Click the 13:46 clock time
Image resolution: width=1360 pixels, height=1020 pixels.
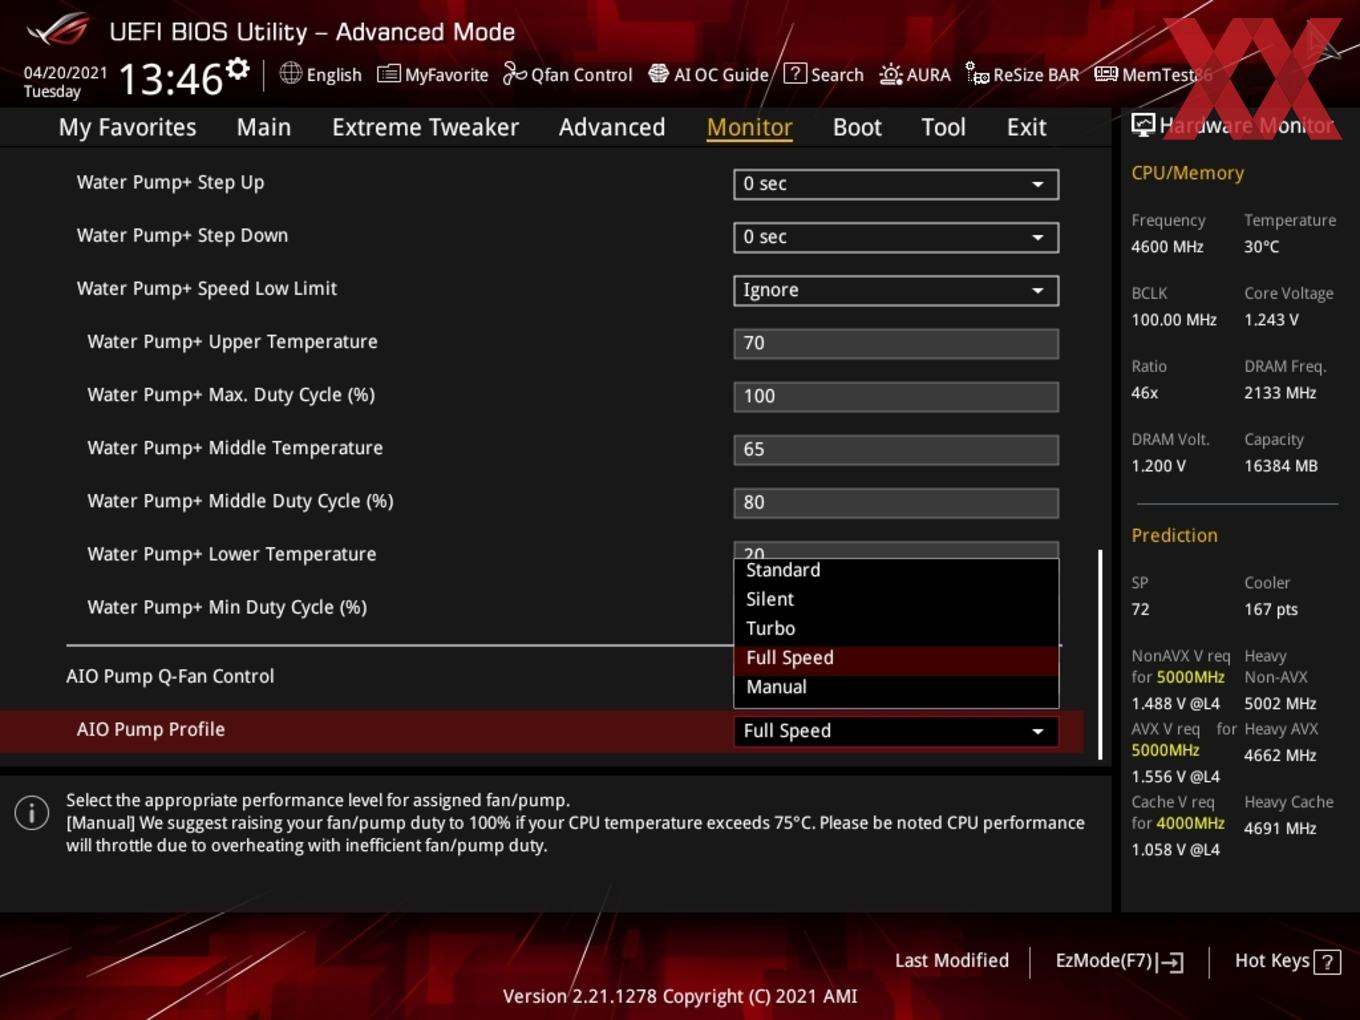tap(170, 78)
